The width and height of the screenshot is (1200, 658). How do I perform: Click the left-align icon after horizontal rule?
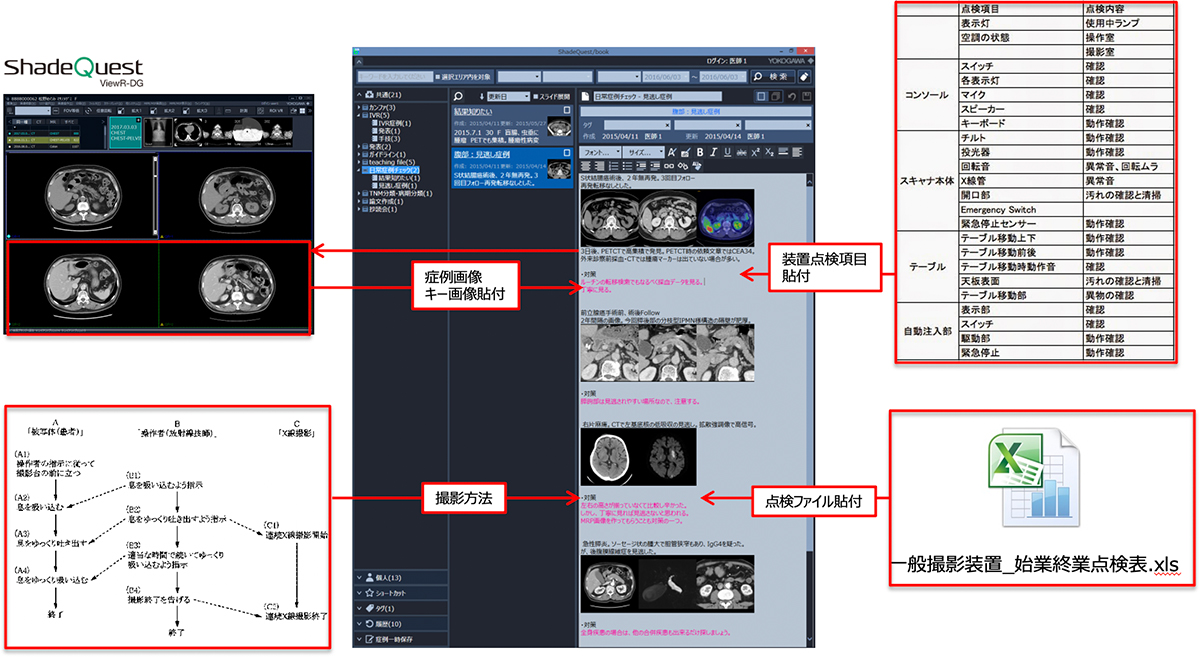[x=798, y=152]
